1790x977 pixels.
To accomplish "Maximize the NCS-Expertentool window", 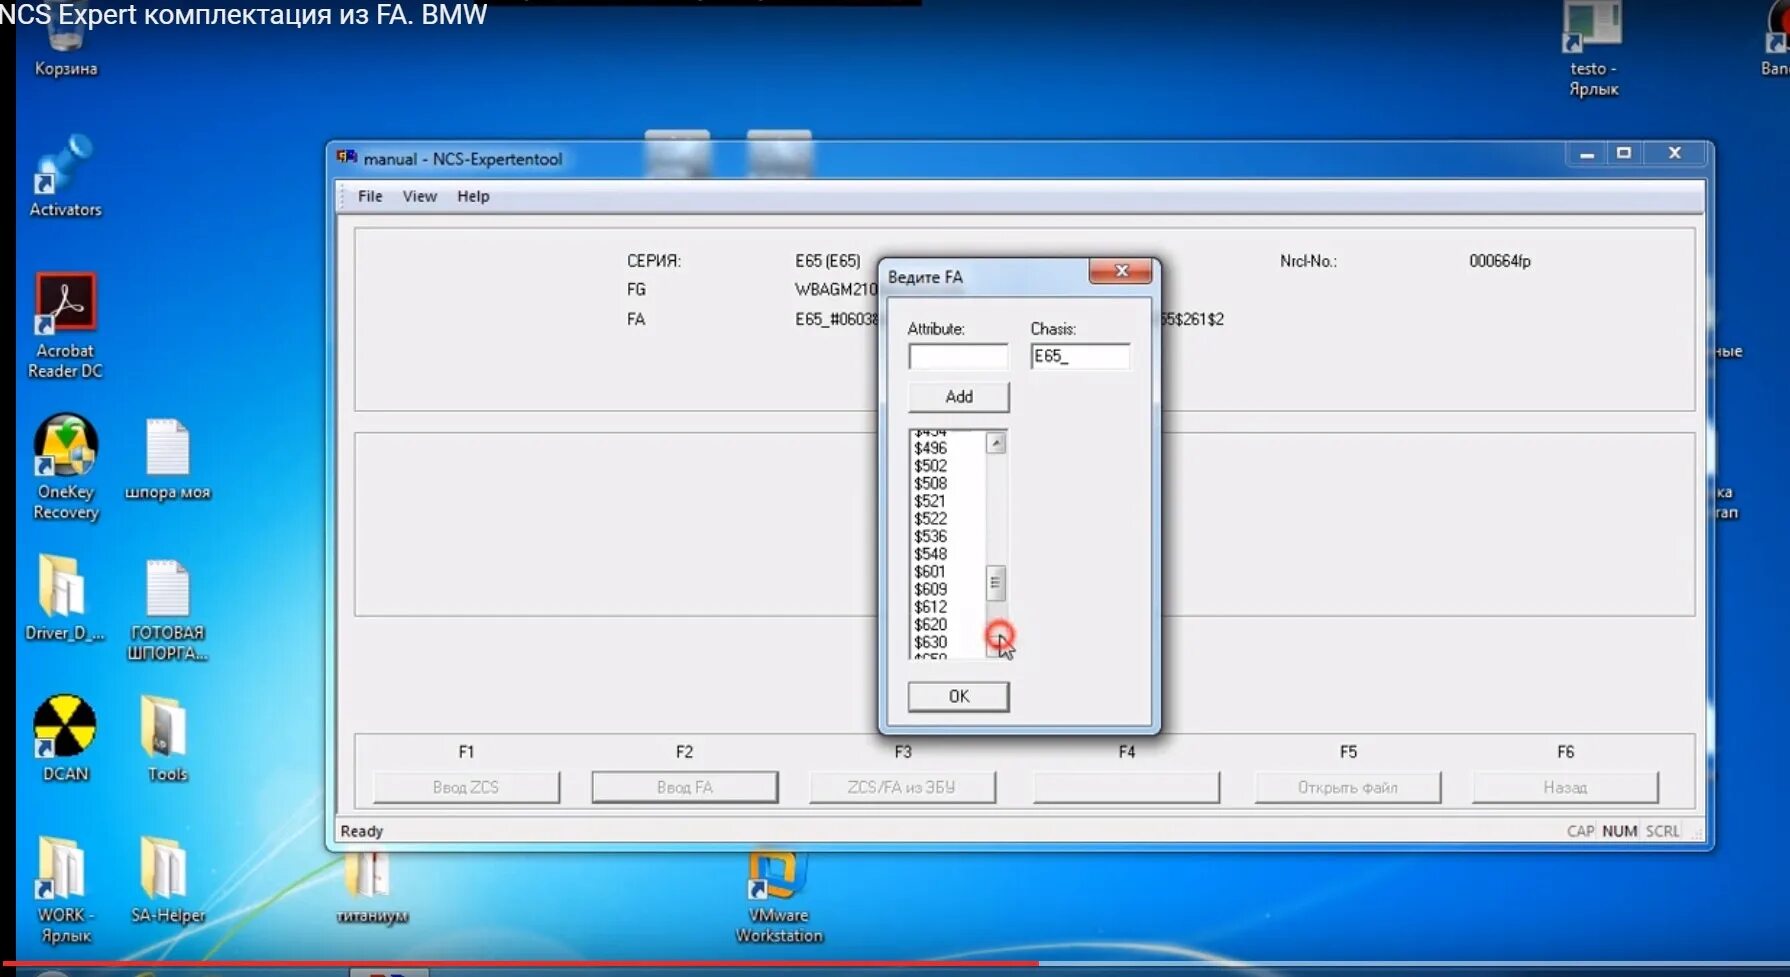I will (1624, 153).
